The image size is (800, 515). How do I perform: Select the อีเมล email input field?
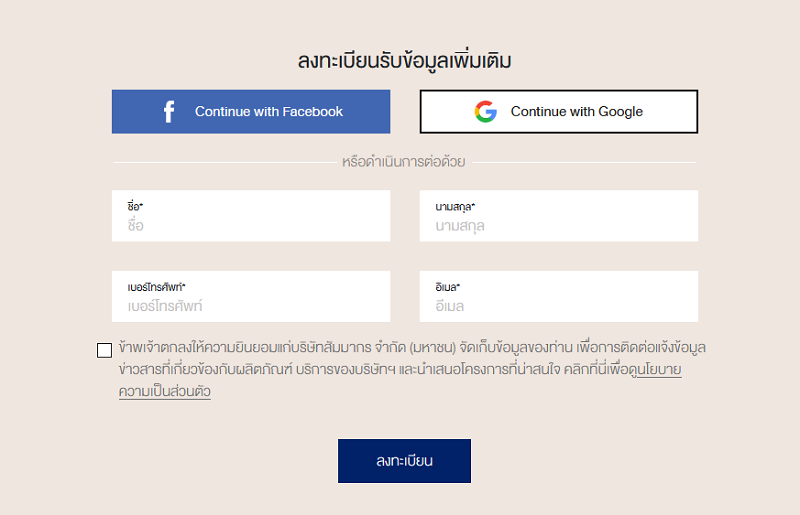pos(559,297)
